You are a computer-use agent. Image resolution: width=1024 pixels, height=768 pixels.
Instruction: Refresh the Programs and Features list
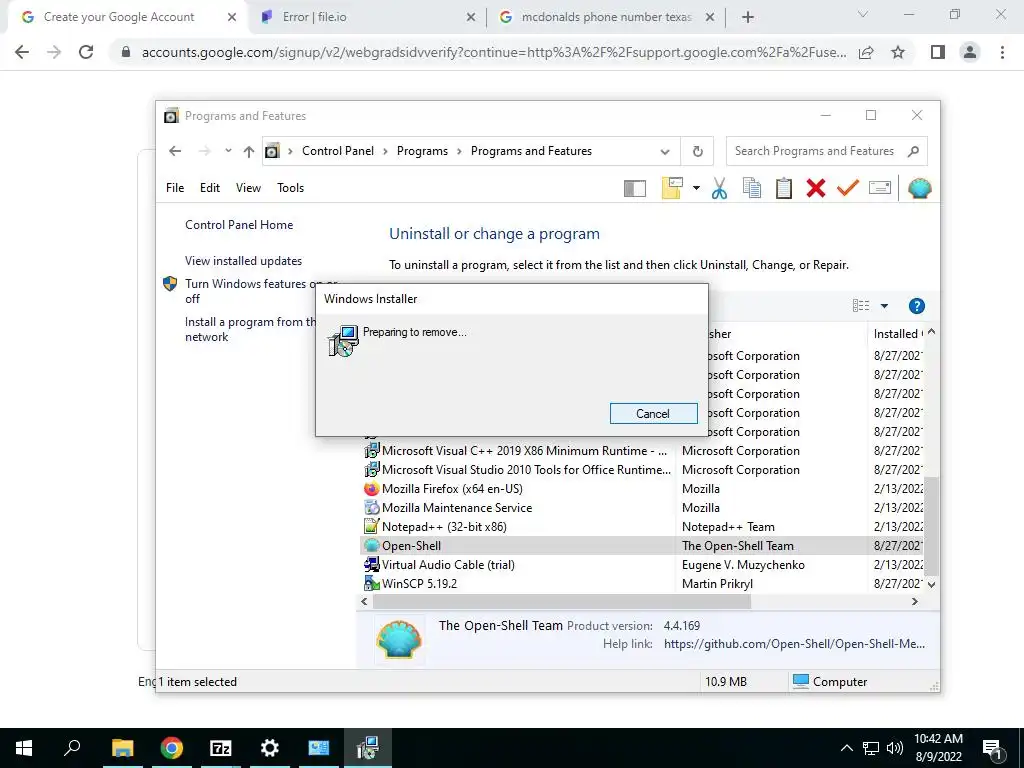pos(697,152)
